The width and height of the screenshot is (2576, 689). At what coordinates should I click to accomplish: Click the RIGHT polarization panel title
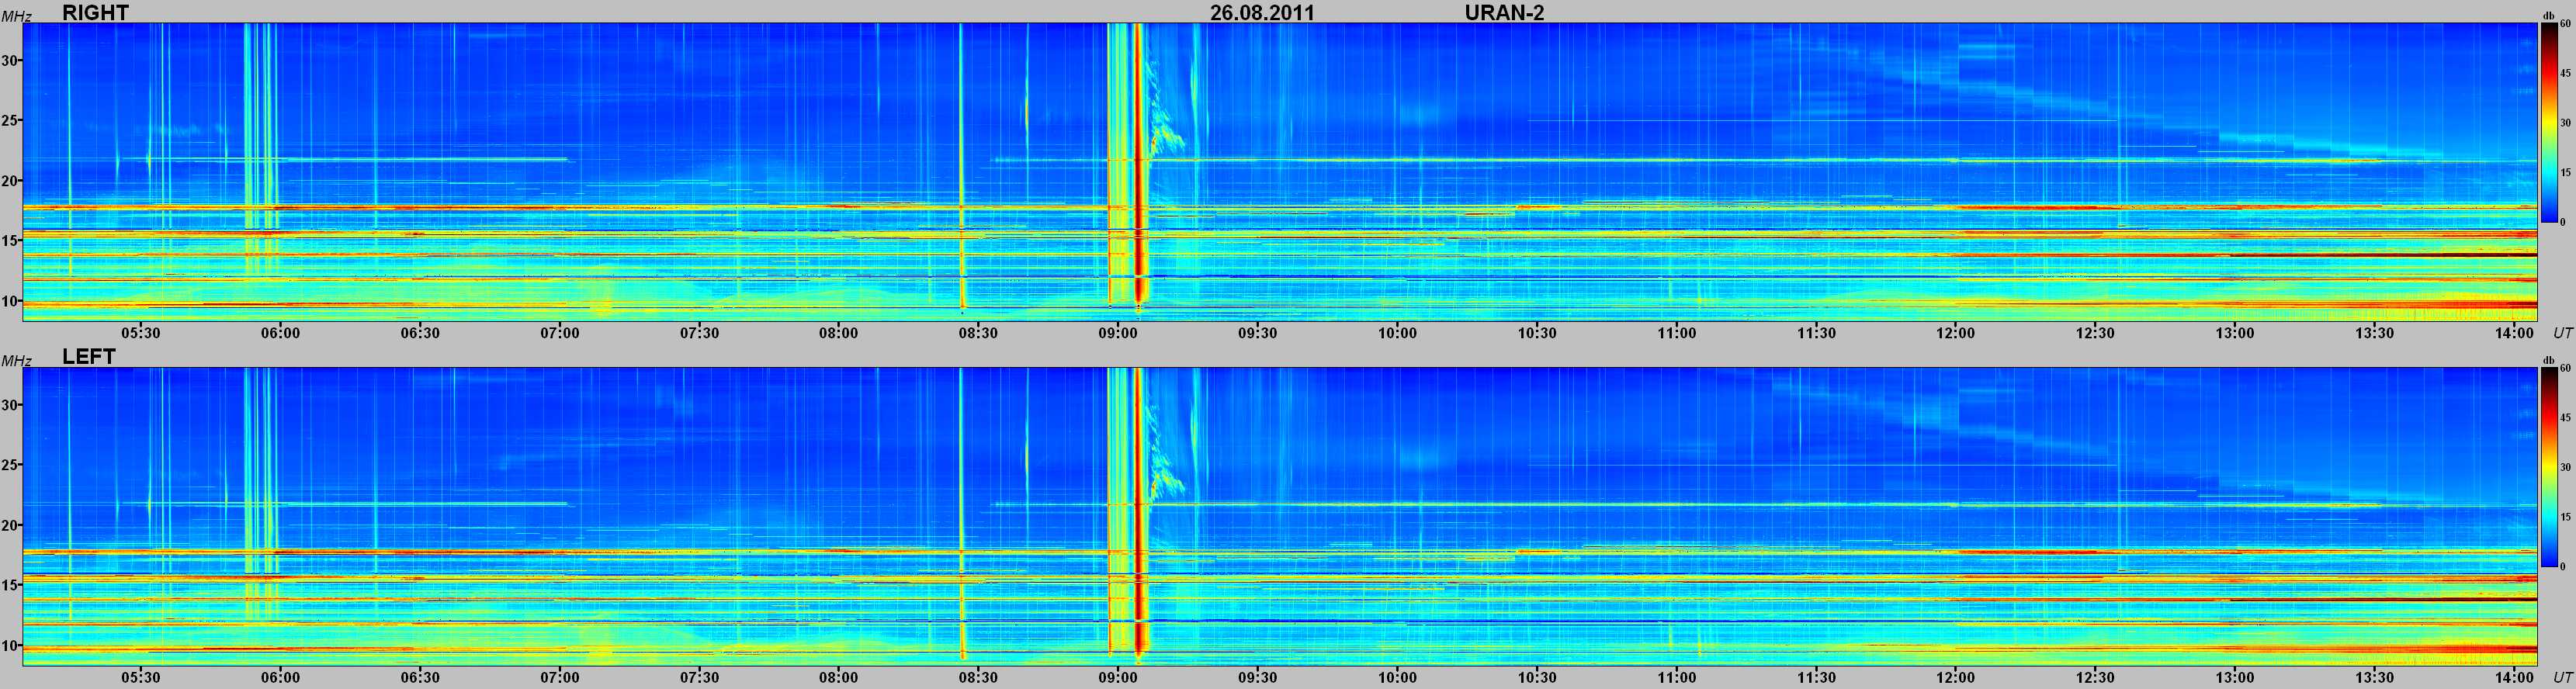point(95,12)
